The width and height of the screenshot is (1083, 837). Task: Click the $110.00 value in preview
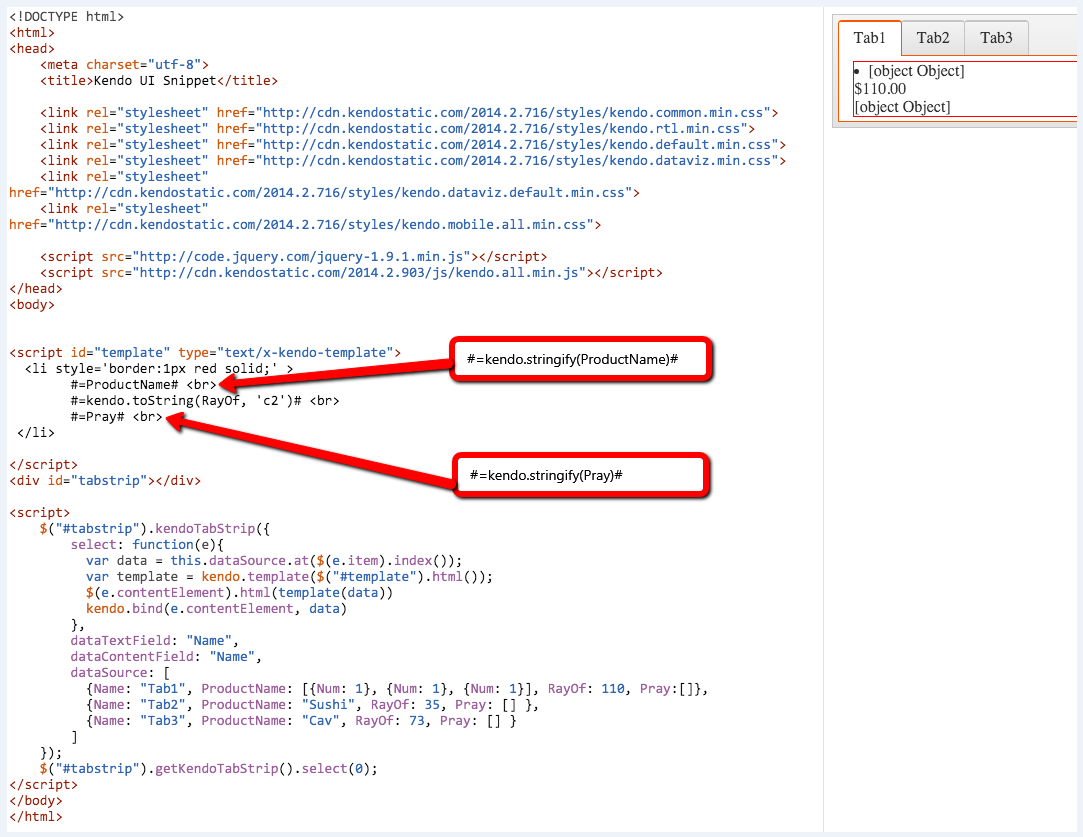(880, 88)
